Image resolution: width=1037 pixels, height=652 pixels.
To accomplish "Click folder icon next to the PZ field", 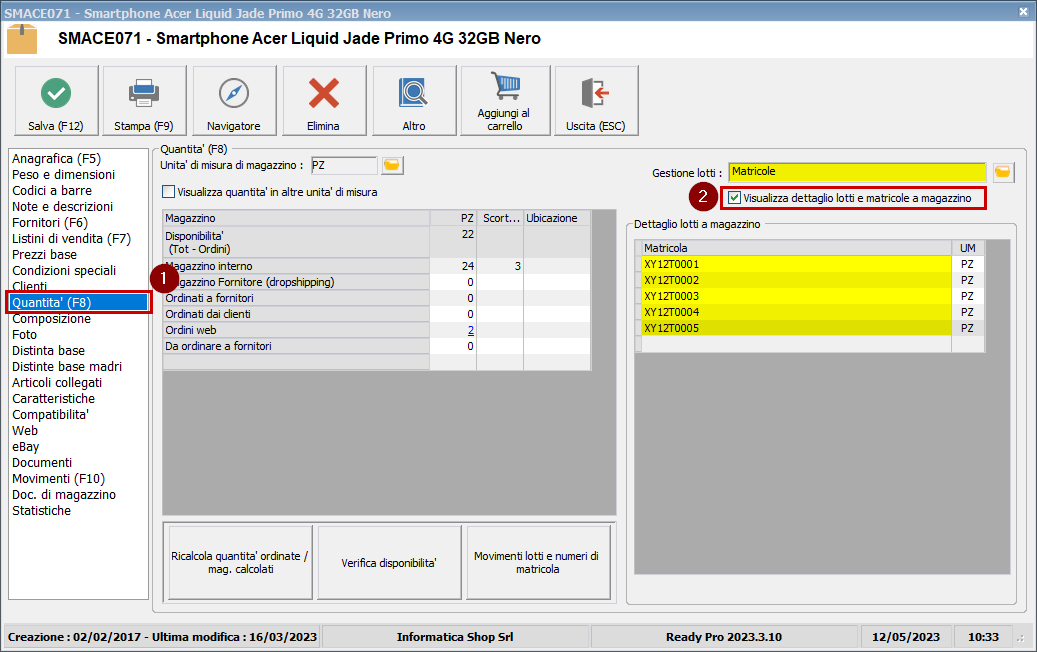I will click(x=391, y=164).
